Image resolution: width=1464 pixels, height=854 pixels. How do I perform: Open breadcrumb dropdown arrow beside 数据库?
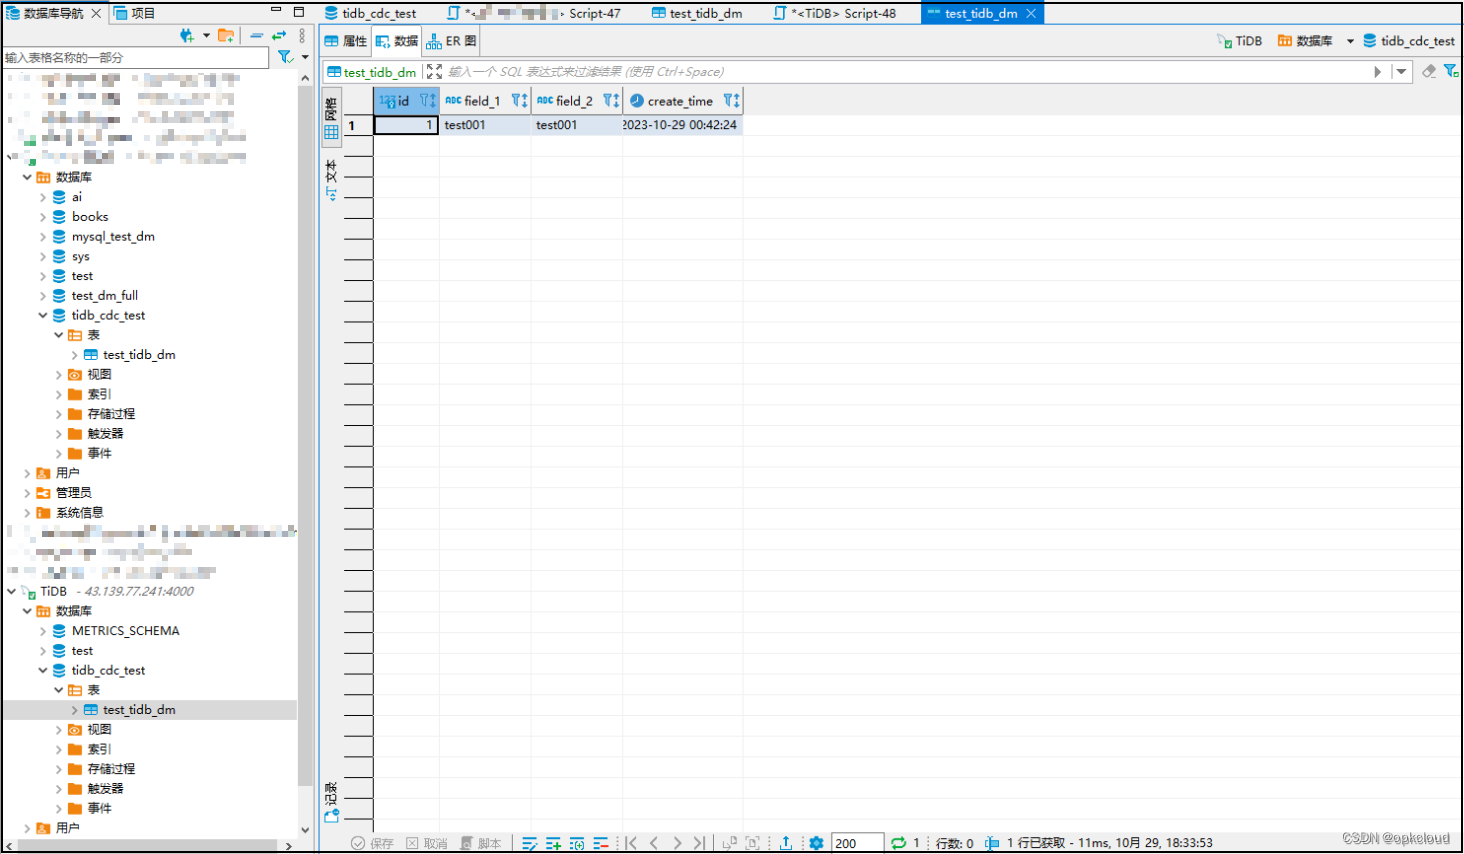1350,41
